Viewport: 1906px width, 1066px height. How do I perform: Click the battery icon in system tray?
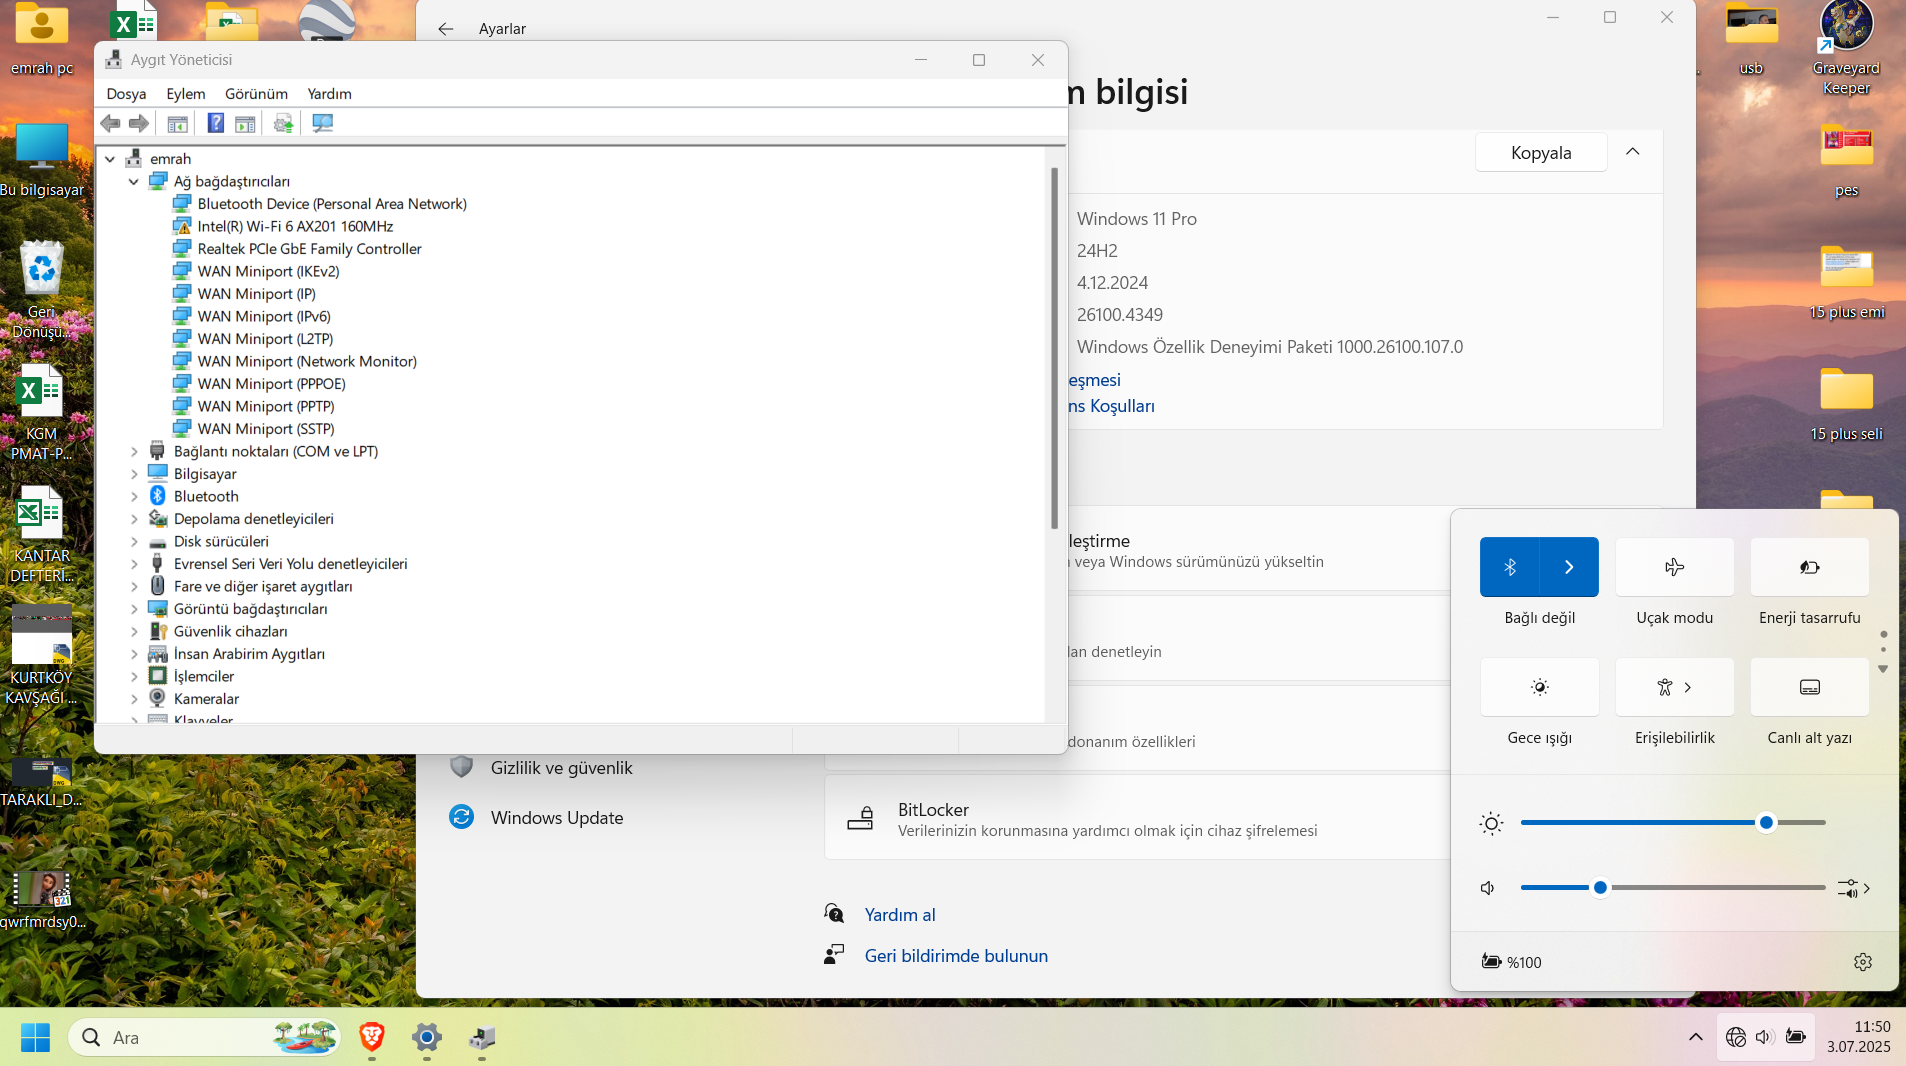[x=1796, y=1037]
